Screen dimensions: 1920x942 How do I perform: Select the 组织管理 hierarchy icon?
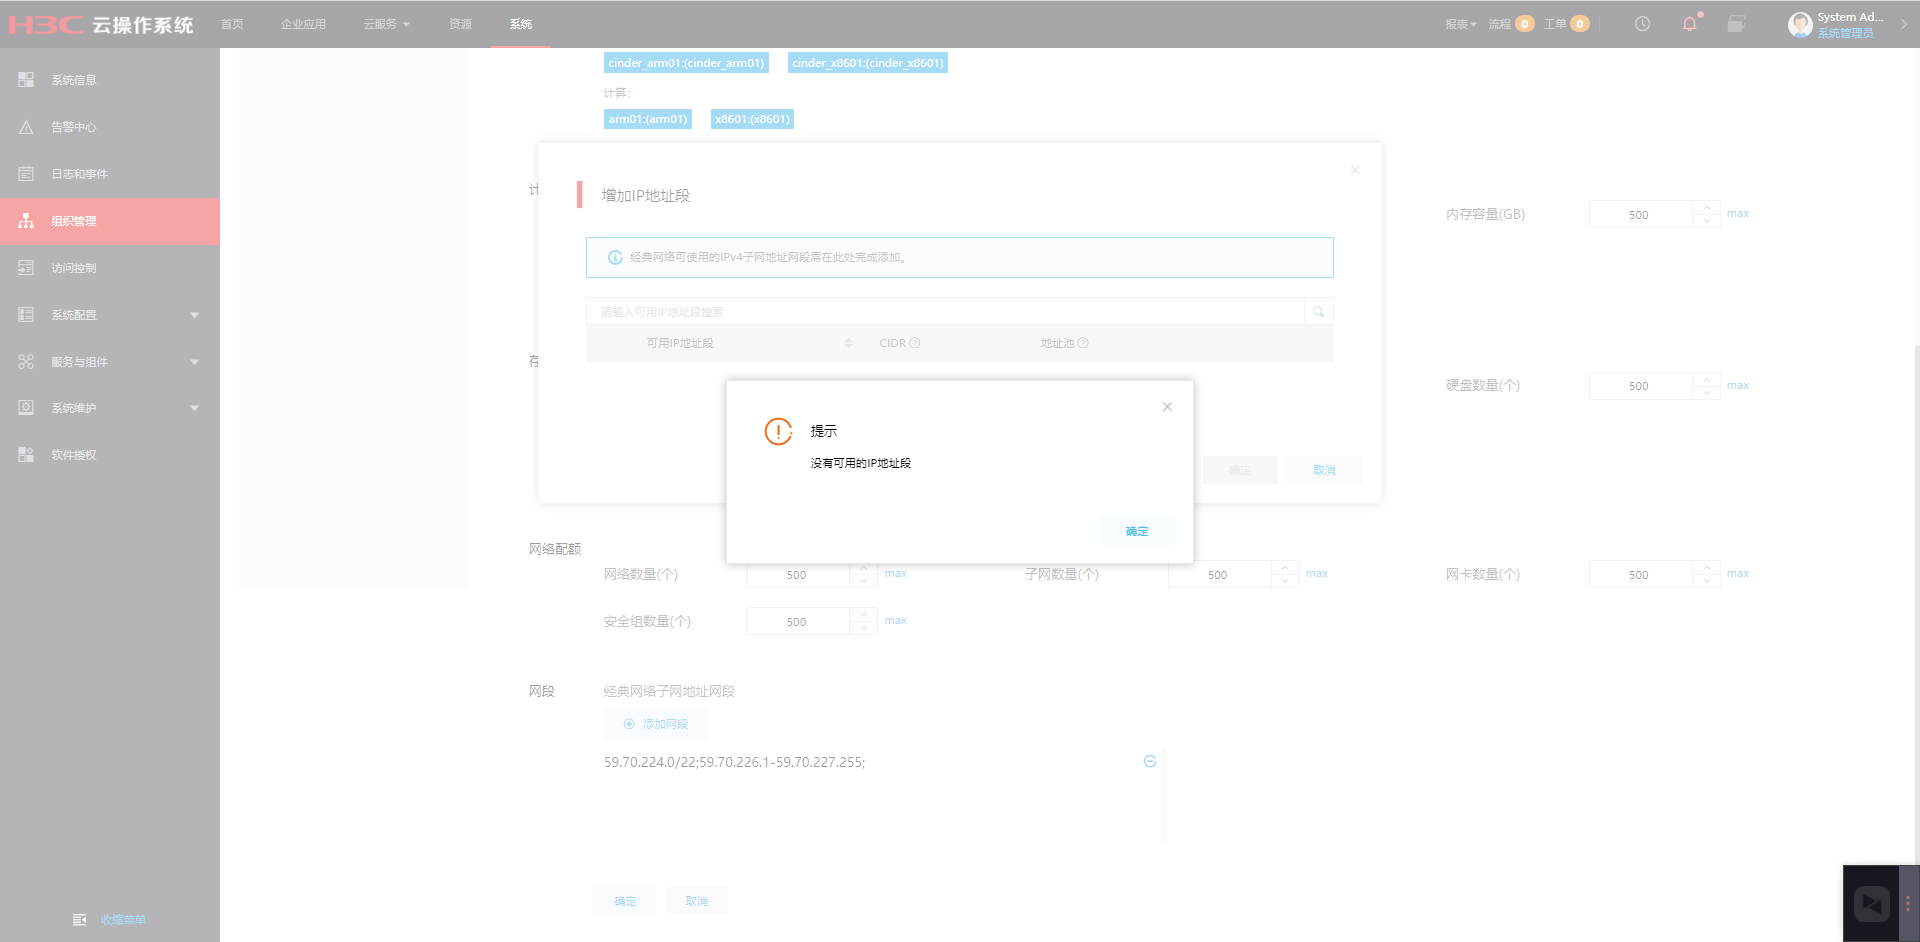(x=26, y=221)
